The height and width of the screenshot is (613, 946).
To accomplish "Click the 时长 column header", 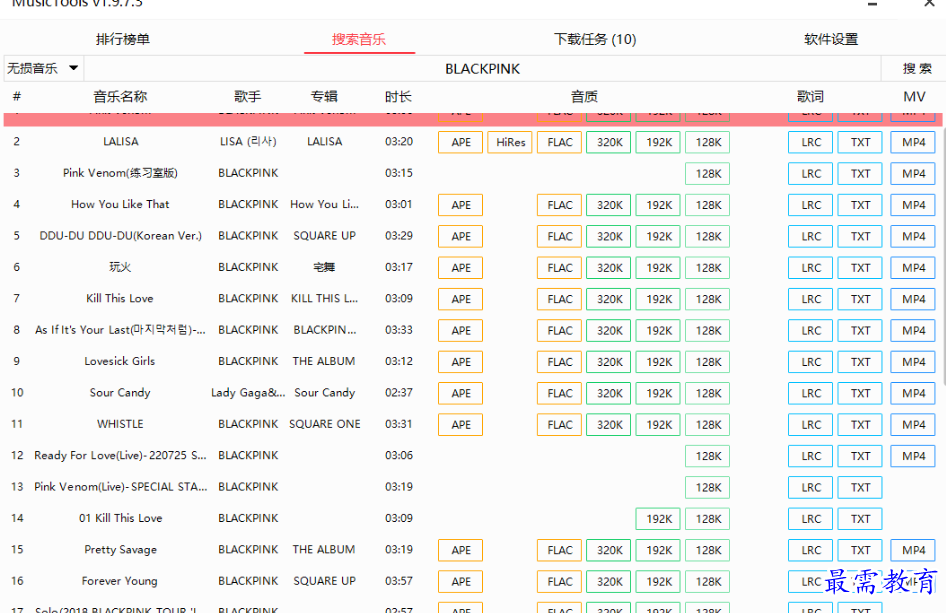I will [x=398, y=97].
